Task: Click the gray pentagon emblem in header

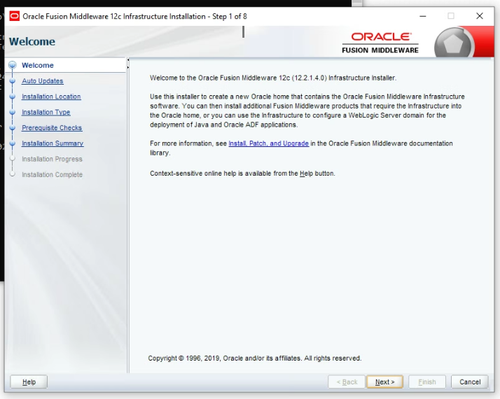Action: (x=454, y=43)
